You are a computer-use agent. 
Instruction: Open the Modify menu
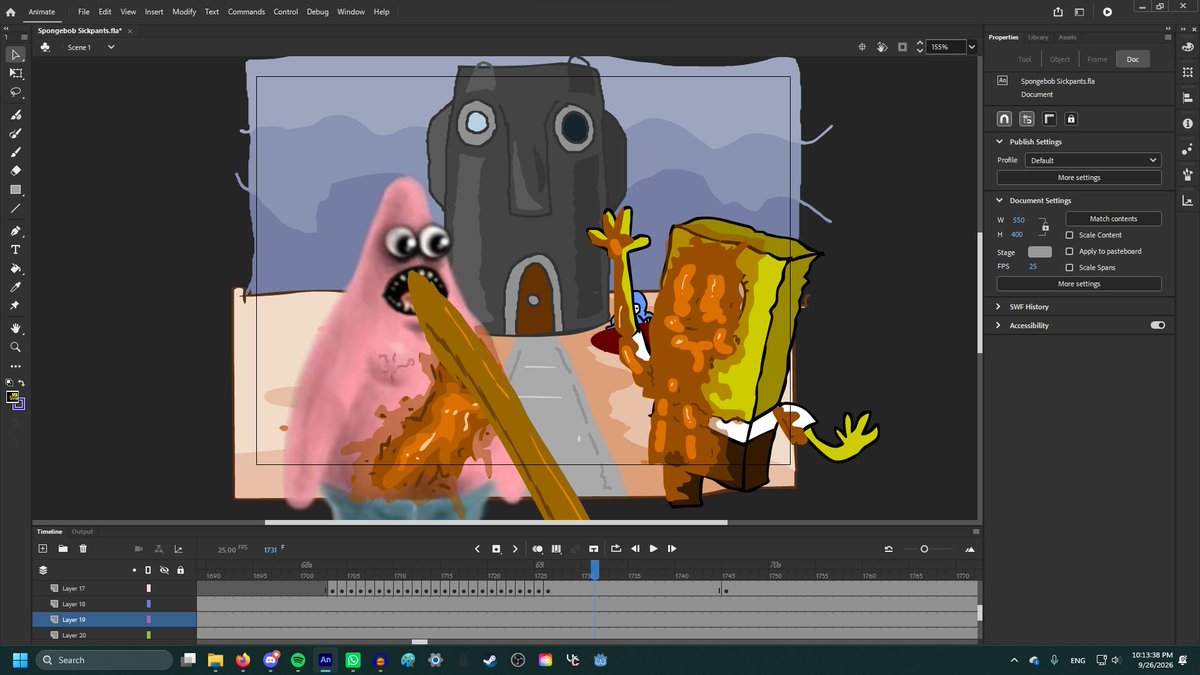click(184, 12)
